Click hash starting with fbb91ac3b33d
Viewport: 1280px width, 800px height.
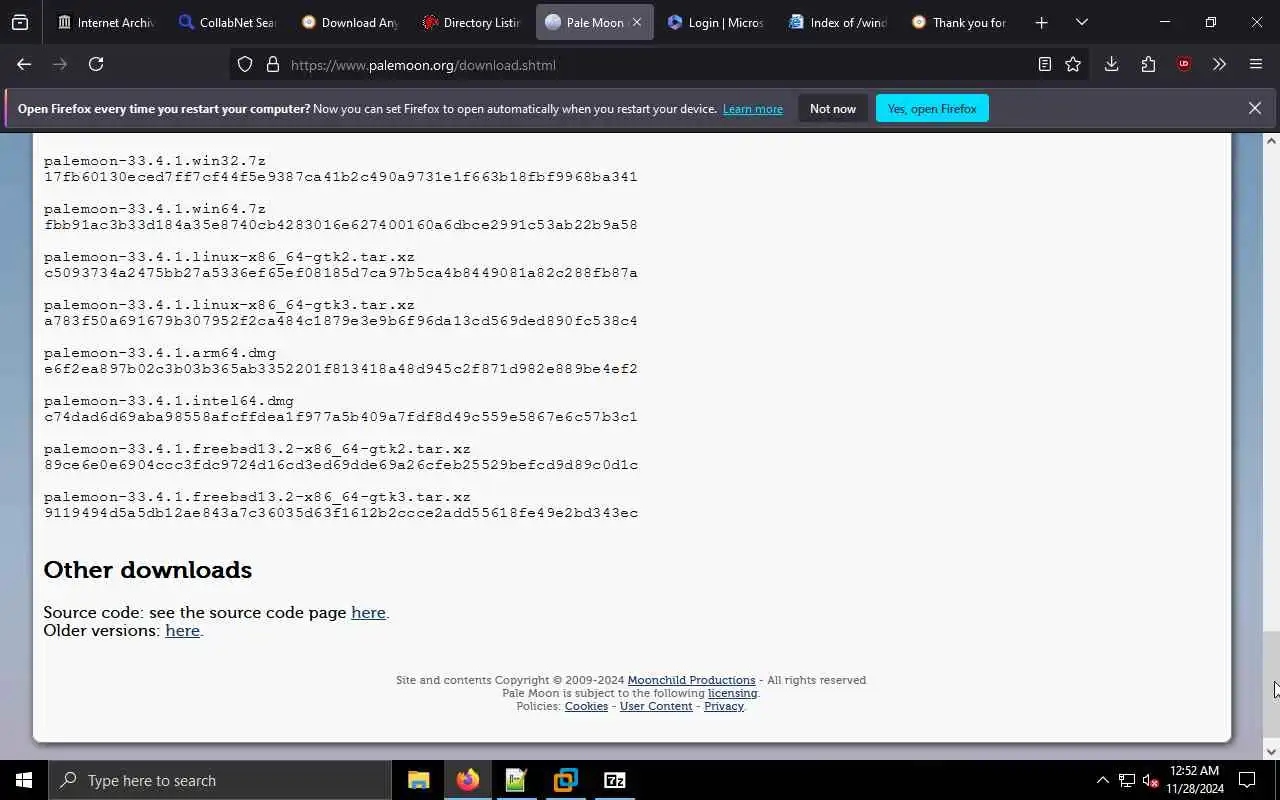341,225
